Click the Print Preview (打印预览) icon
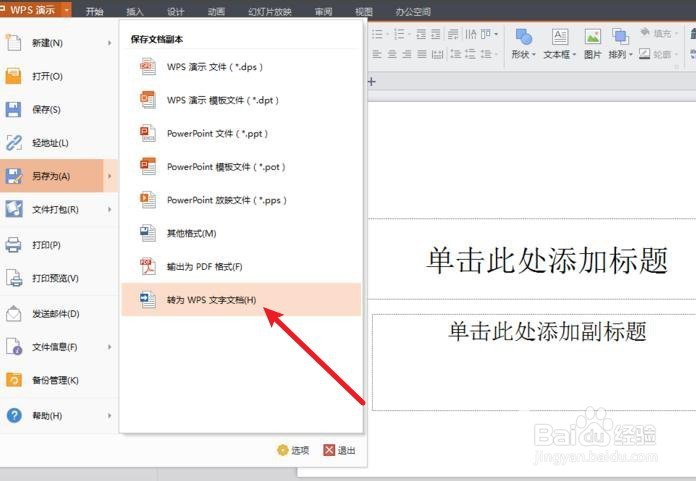Viewport: 696px width, 481px height. point(14,278)
